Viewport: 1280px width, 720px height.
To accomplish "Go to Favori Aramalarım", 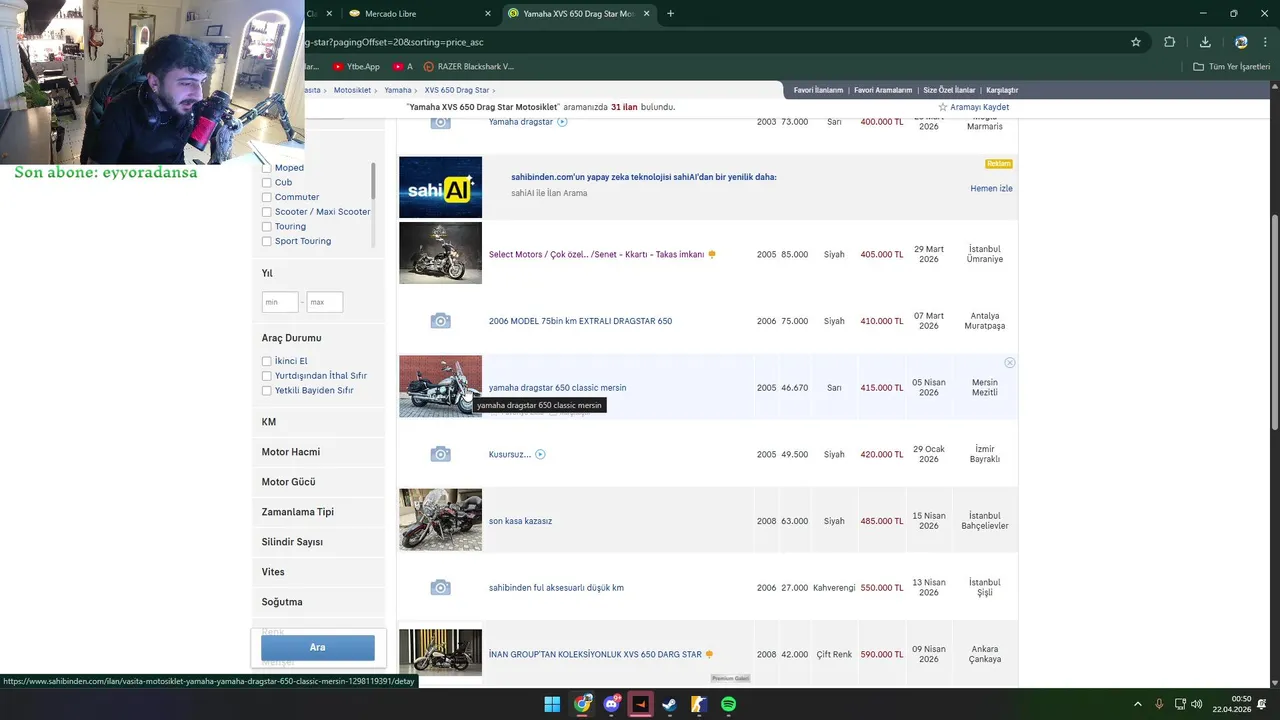I will [x=883, y=90].
